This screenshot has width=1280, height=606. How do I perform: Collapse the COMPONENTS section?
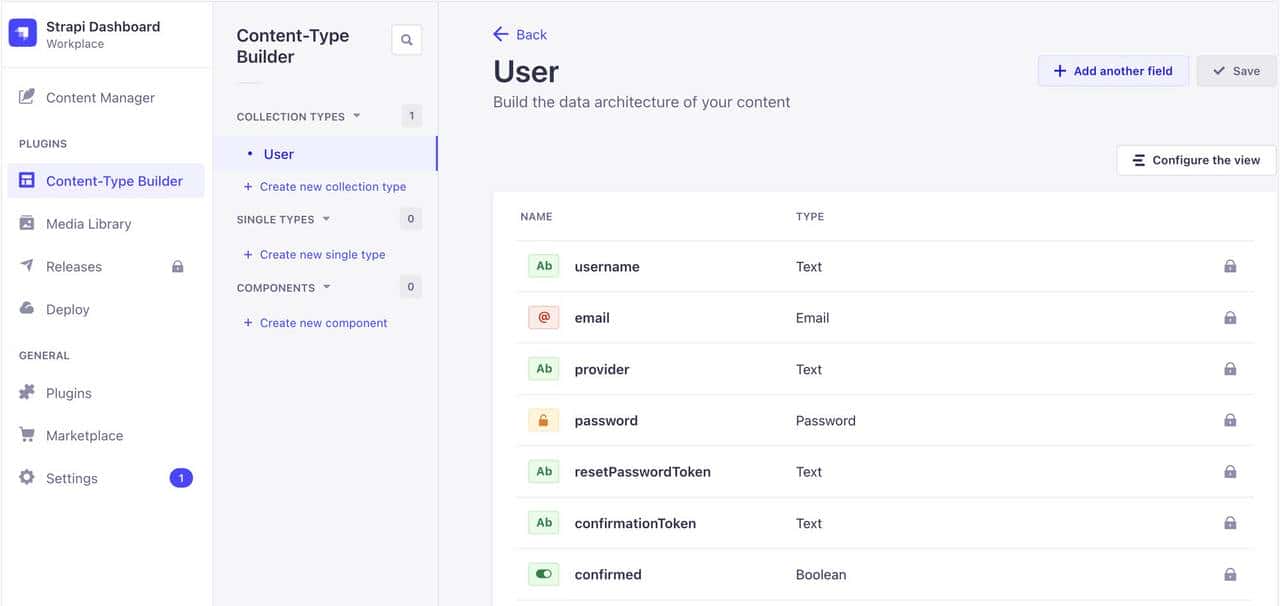(x=327, y=286)
